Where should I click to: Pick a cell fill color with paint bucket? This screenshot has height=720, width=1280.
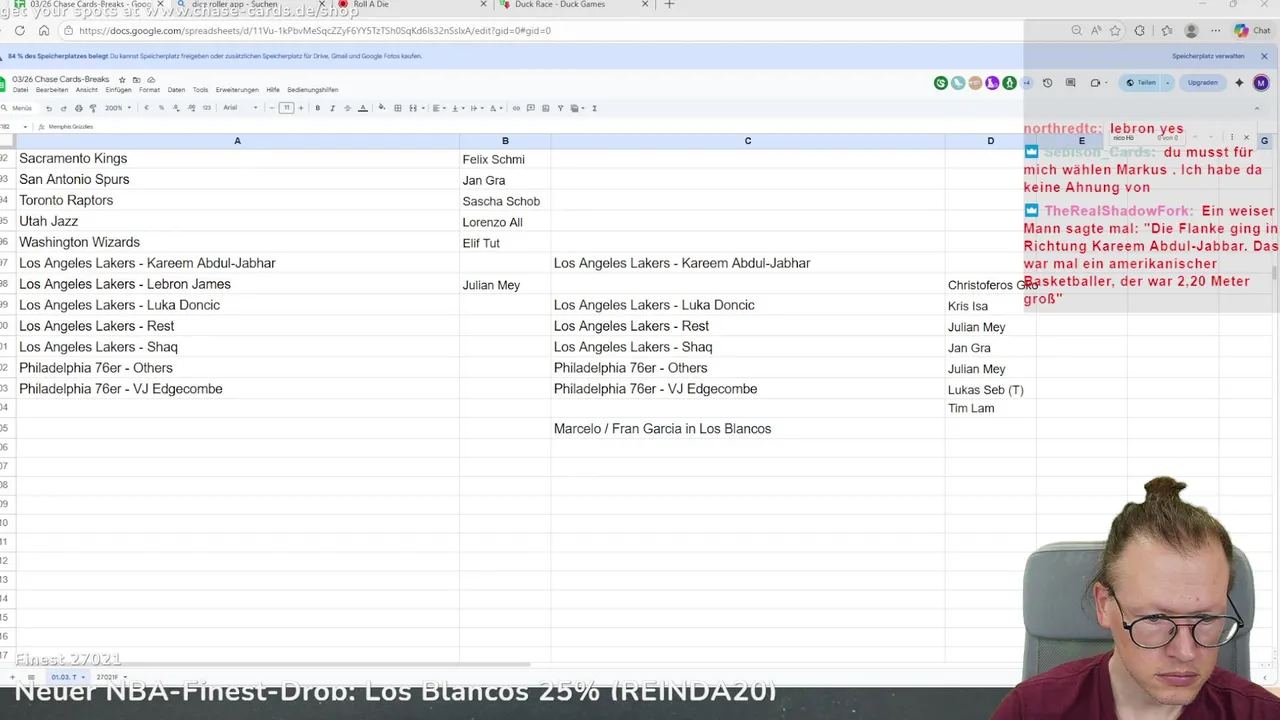tap(381, 107)
